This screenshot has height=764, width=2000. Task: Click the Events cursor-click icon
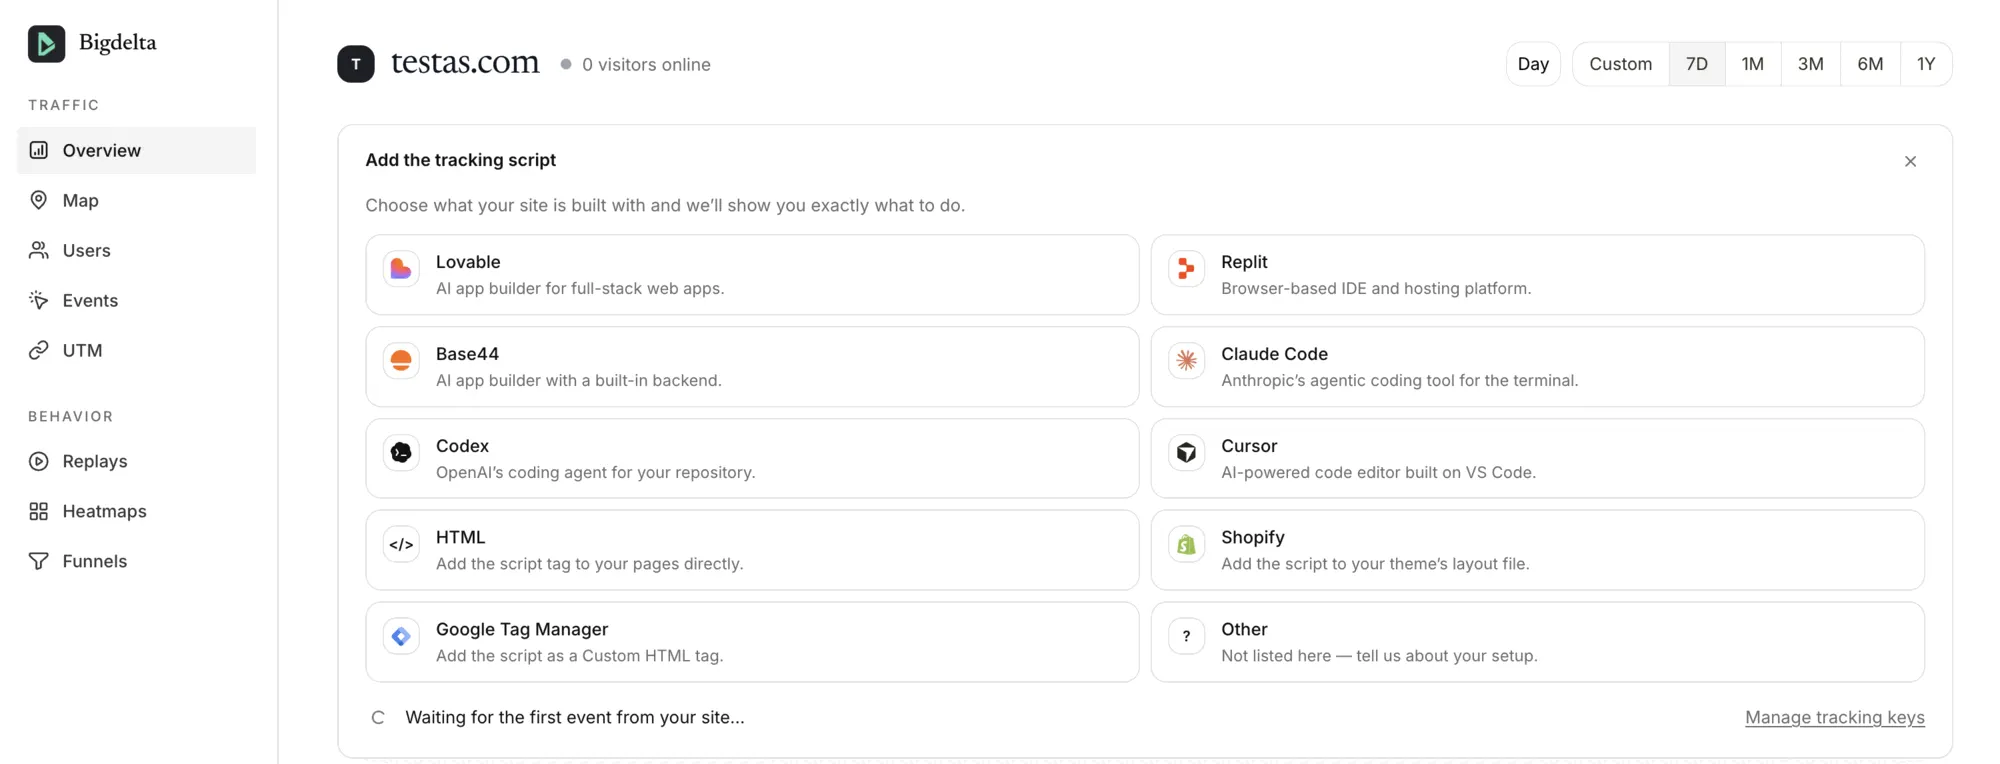tap(39, 300)
